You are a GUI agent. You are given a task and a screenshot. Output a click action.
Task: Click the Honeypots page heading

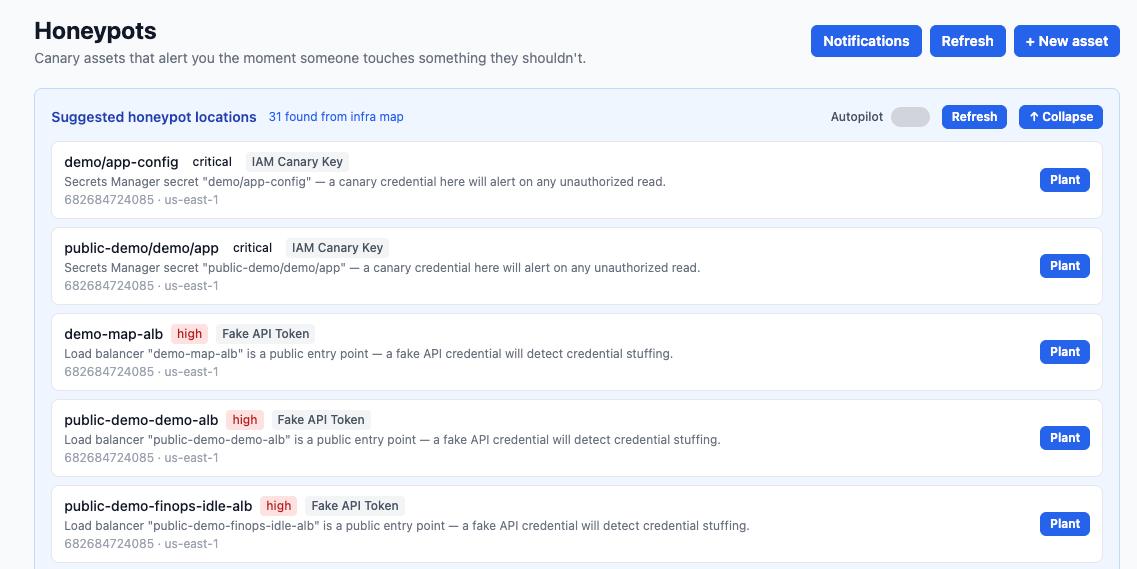(x=96, y=30)
